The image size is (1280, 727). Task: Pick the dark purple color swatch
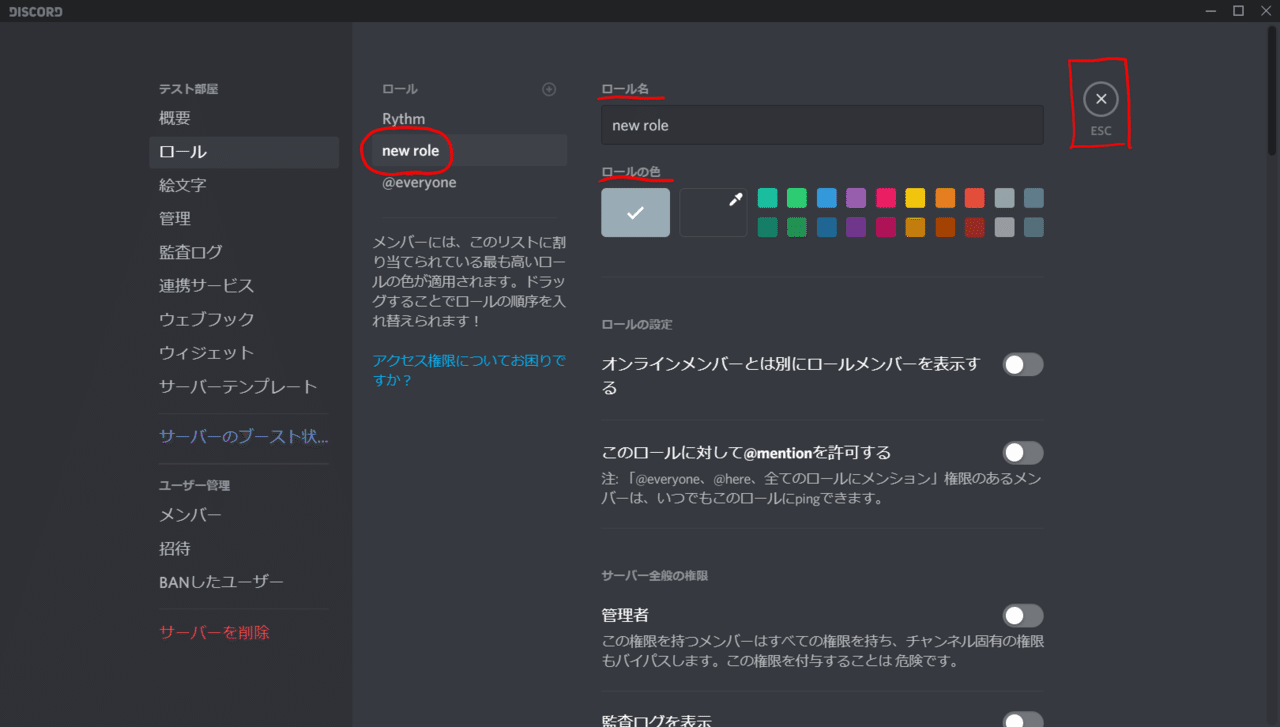(x=856, y=227)
